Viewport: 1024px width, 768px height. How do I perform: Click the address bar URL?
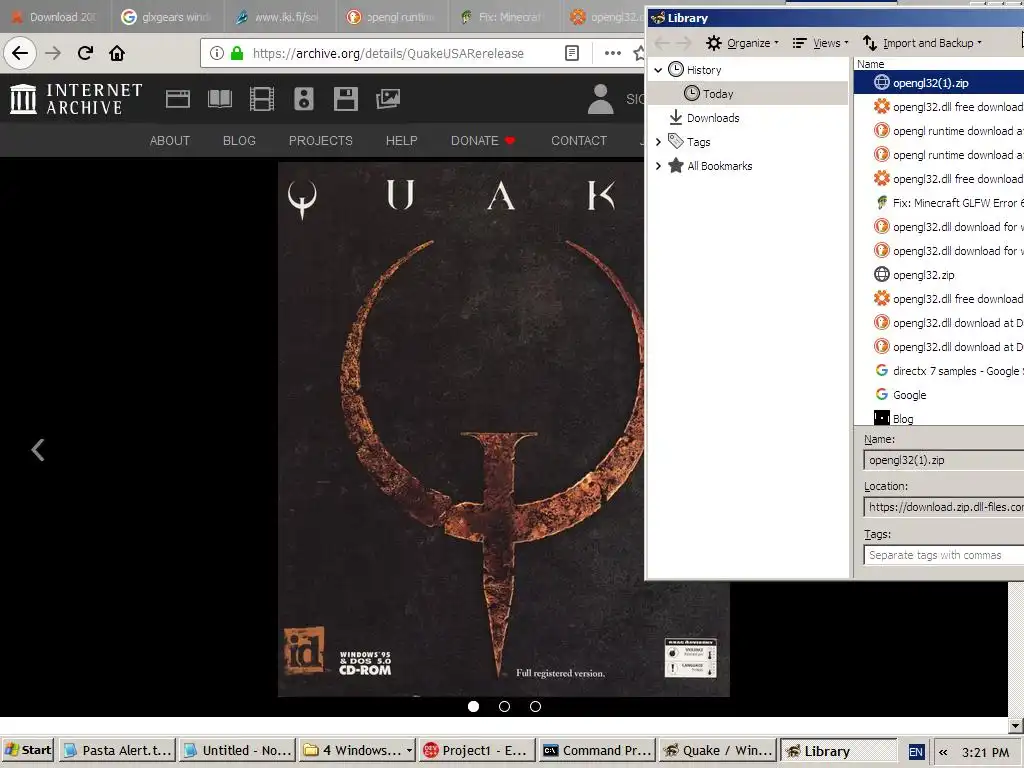(x=388, y=53)
